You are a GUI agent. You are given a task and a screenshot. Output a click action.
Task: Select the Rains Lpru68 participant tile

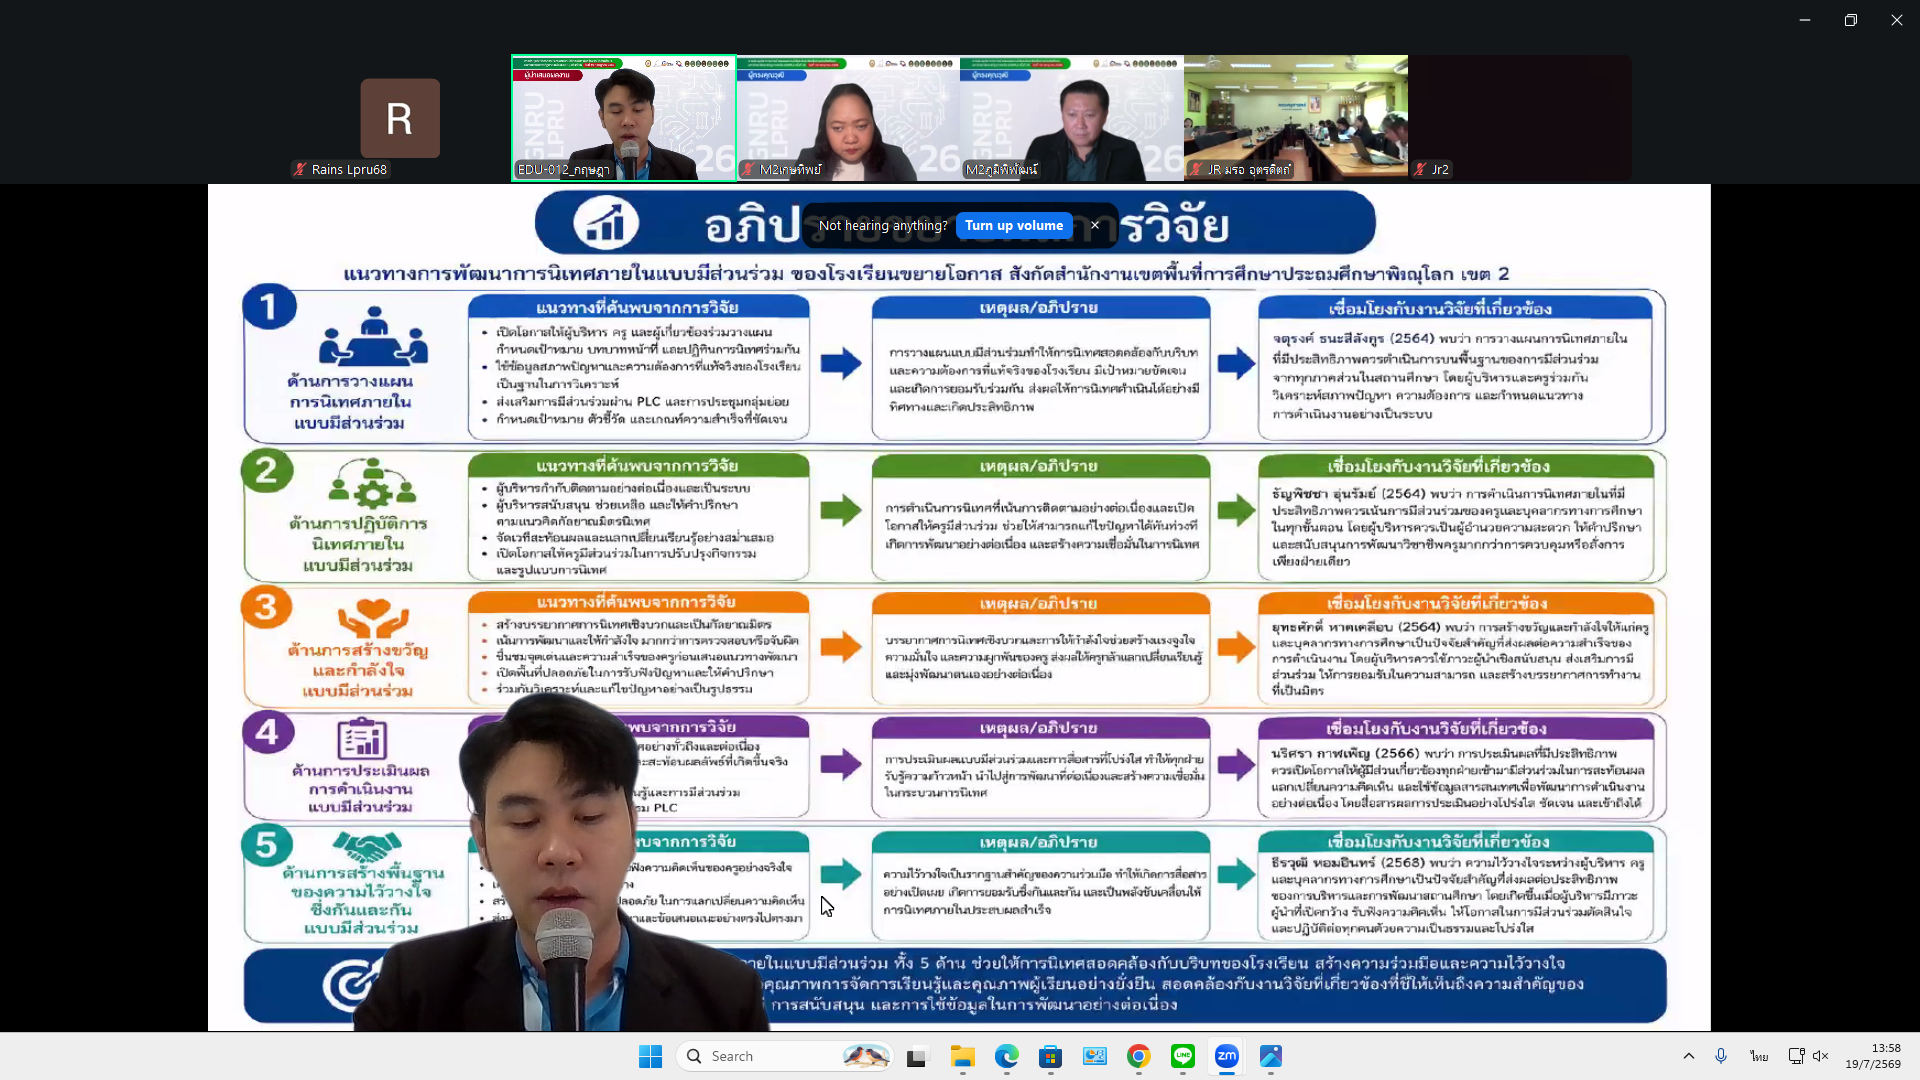pyautogui.click(x=400, y=118)
